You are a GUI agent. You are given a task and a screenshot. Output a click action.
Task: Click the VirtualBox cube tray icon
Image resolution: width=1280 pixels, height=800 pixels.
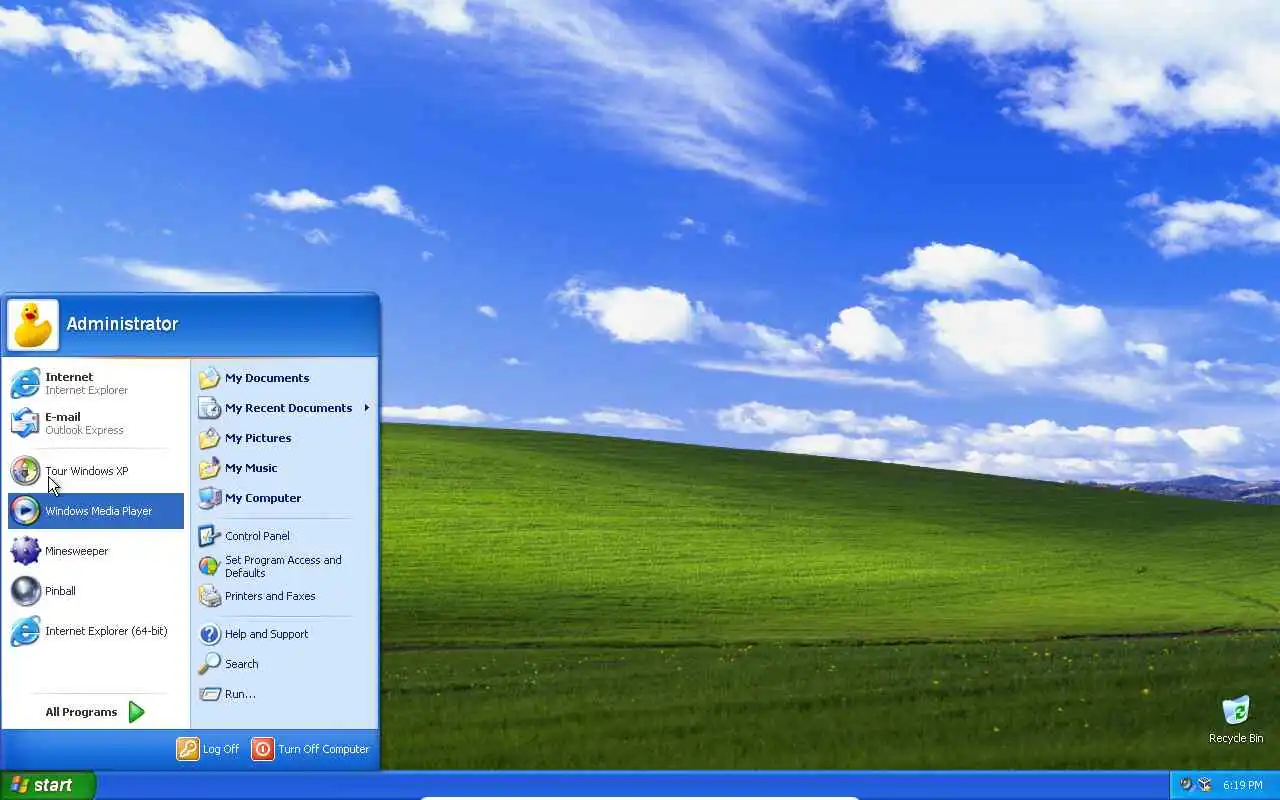coord(1204,785)
